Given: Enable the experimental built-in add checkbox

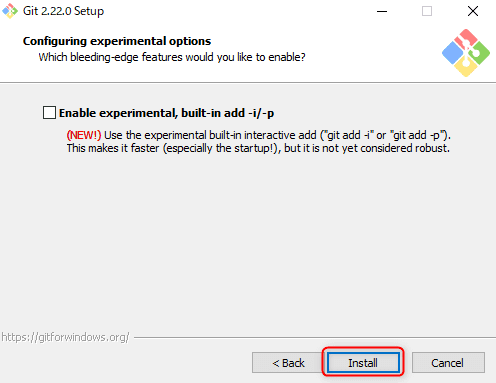Looking at the screenshot, I should pos(49,113).
